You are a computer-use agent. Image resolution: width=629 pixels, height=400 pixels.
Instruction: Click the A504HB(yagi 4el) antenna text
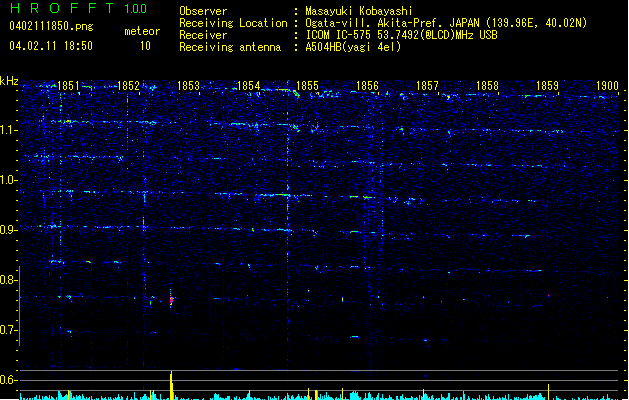(353, 47)
